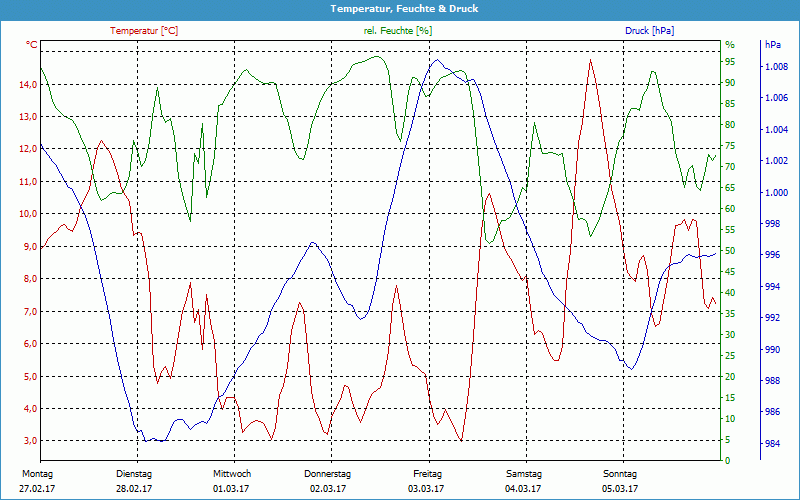Click the '85' humidity axis value
The height and width of the screenshot is (500, 800).
[730, 104]
